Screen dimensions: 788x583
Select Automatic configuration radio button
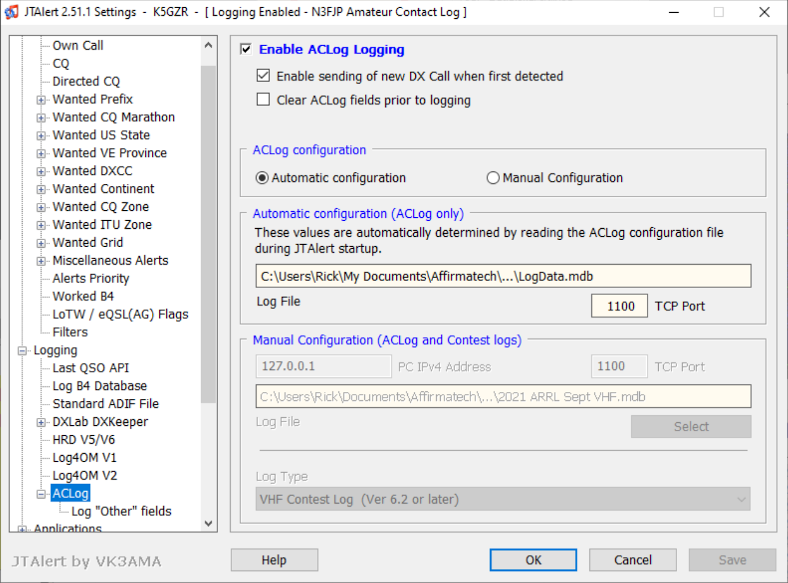262,178
